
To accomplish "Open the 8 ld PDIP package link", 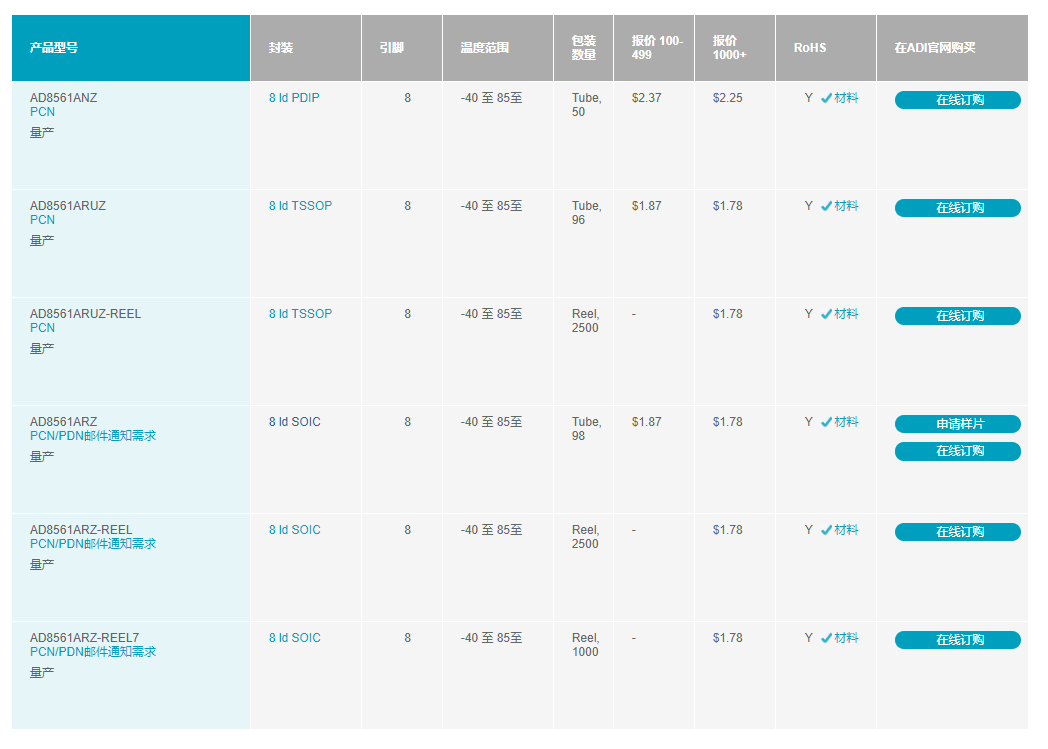I will [x=294, y=98].
